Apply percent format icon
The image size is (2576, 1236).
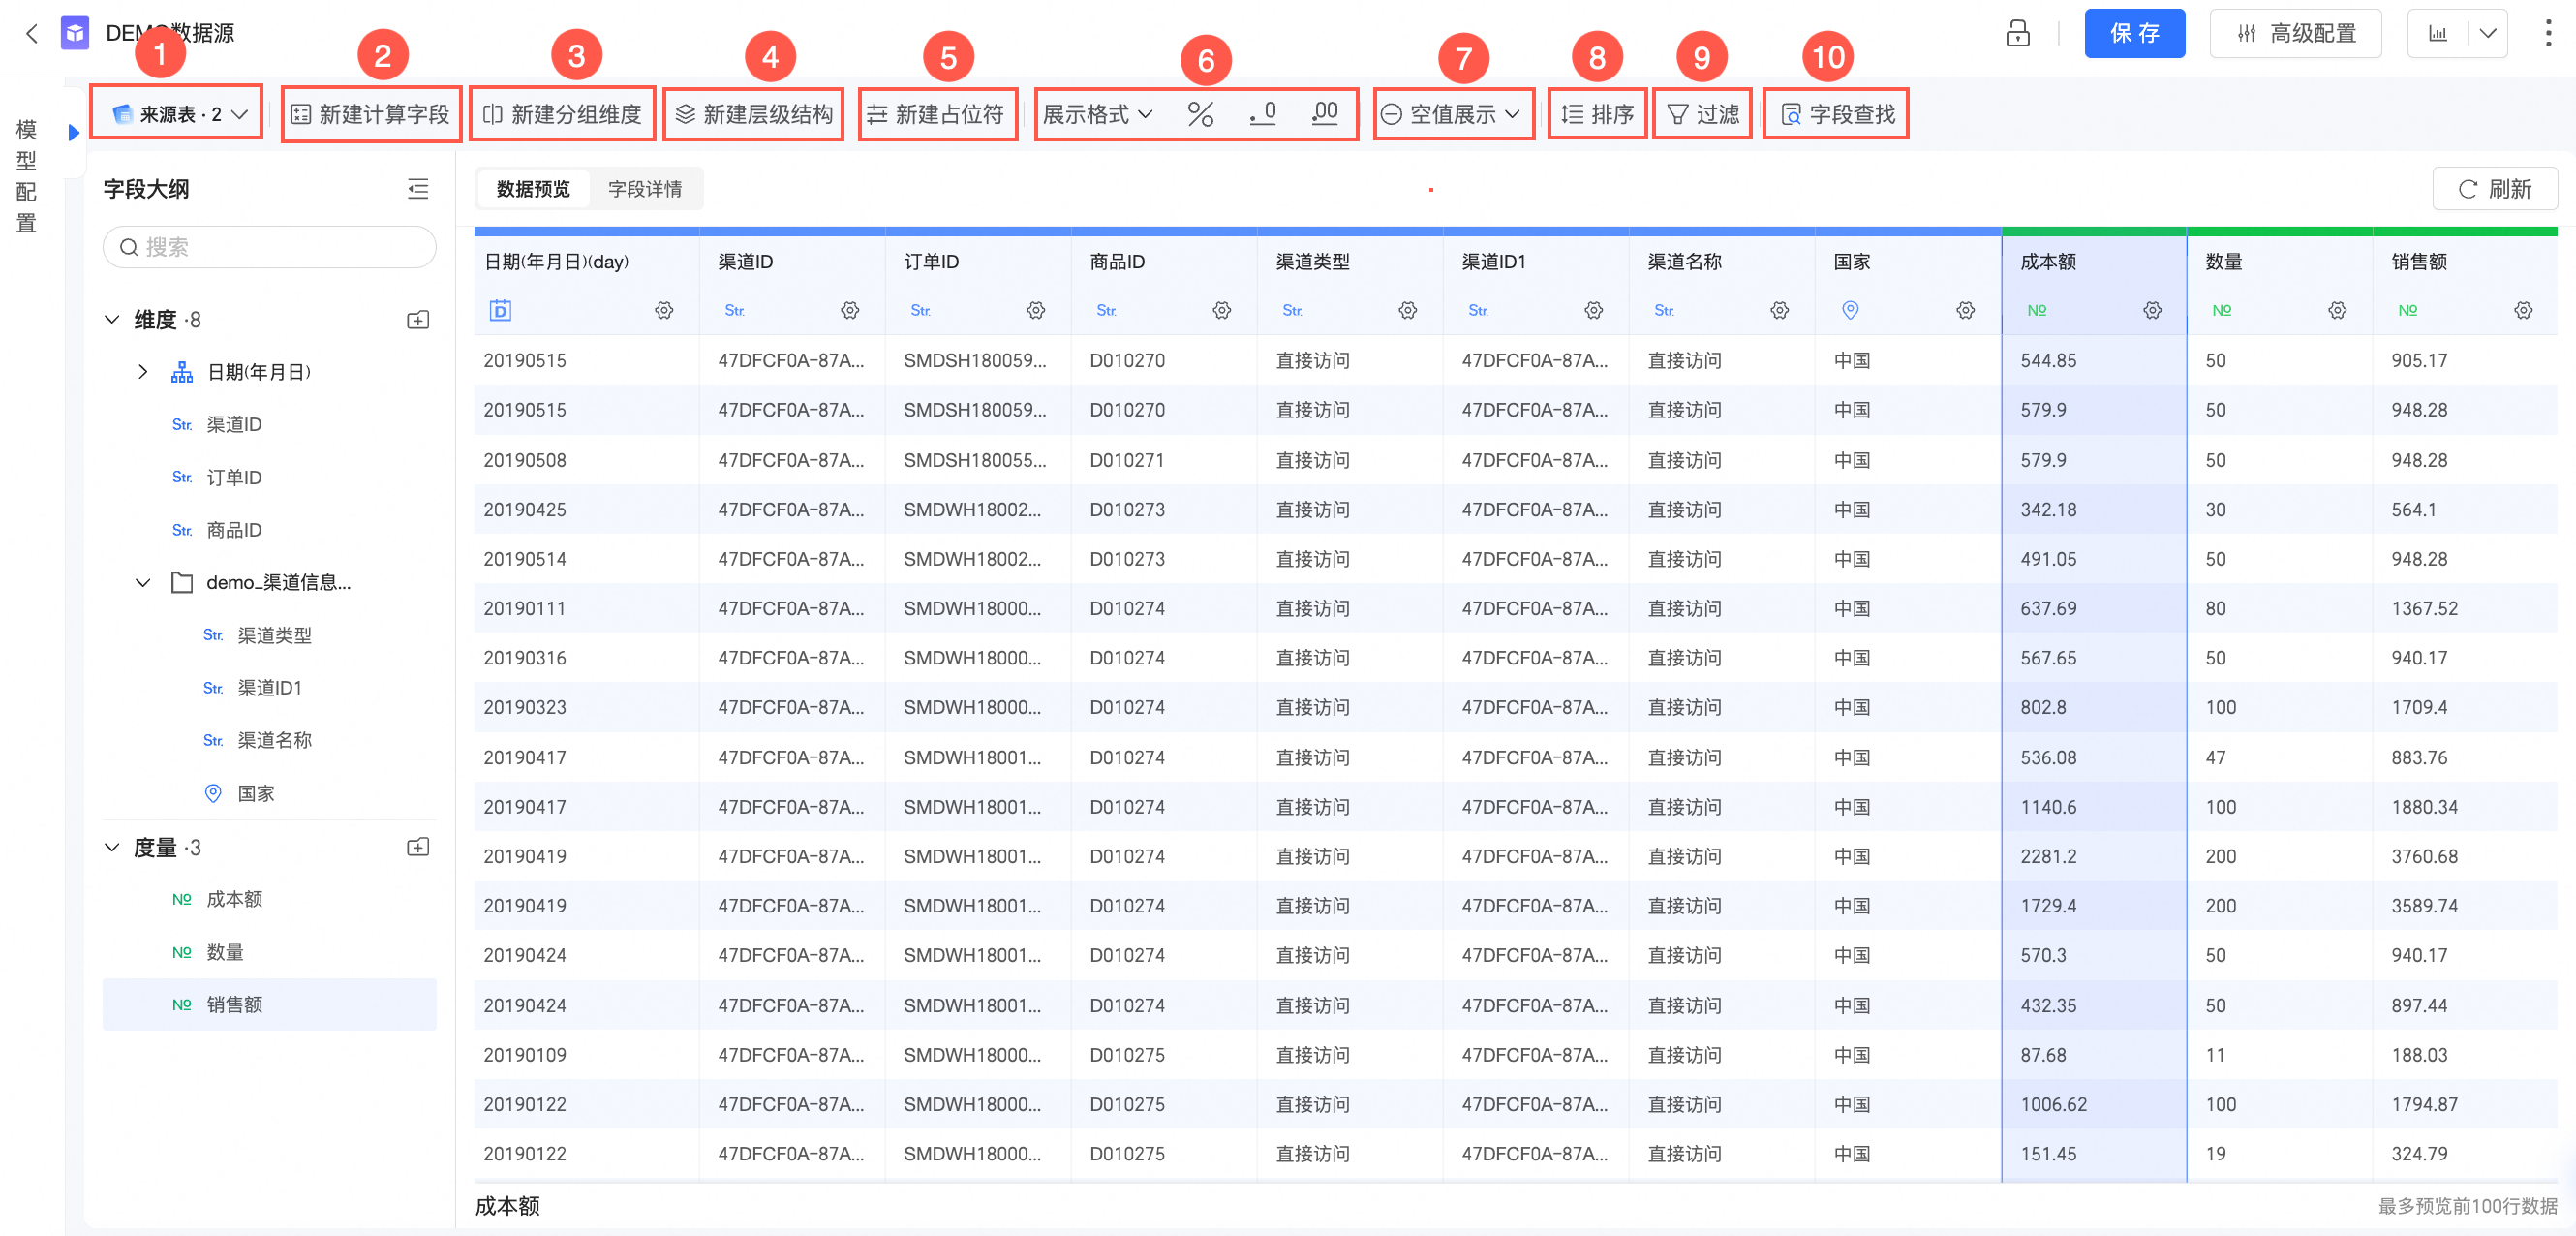[1200, 114]
